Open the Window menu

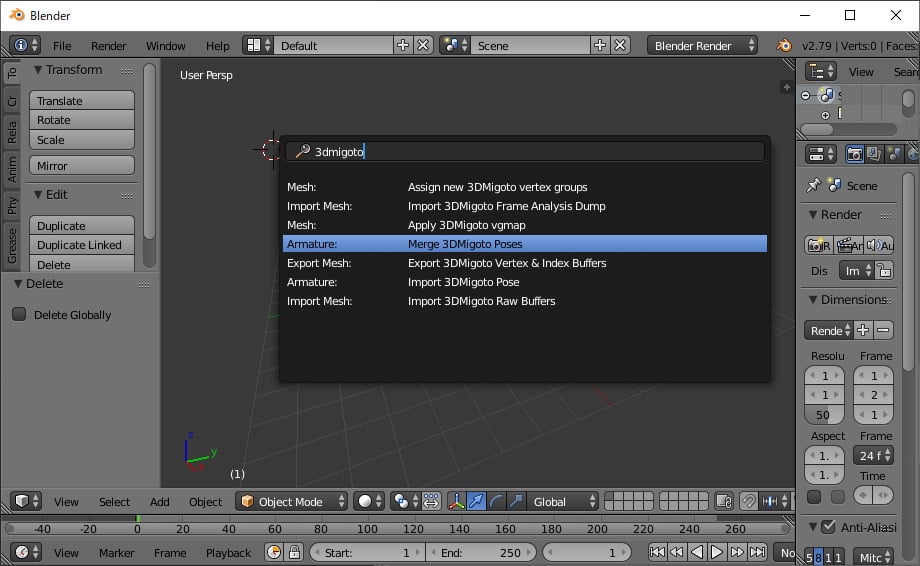point(165,46)
